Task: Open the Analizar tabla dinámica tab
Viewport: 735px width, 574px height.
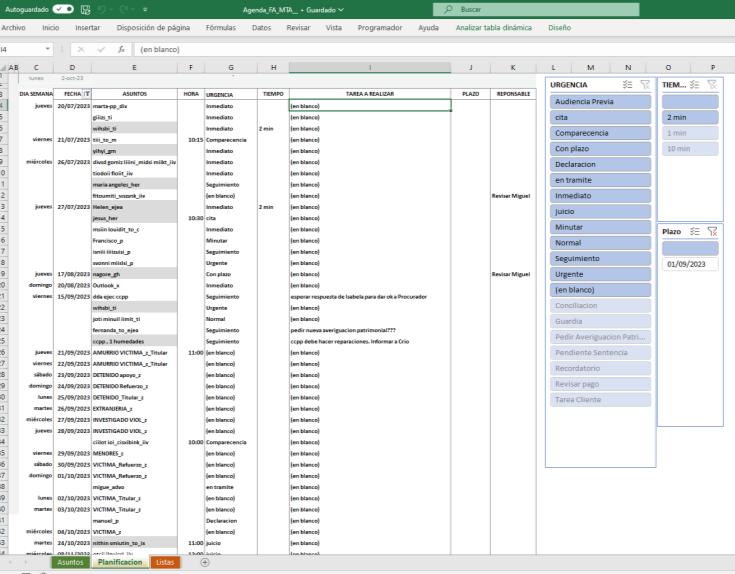Action: pyautogui.click(x=494, y=28)
